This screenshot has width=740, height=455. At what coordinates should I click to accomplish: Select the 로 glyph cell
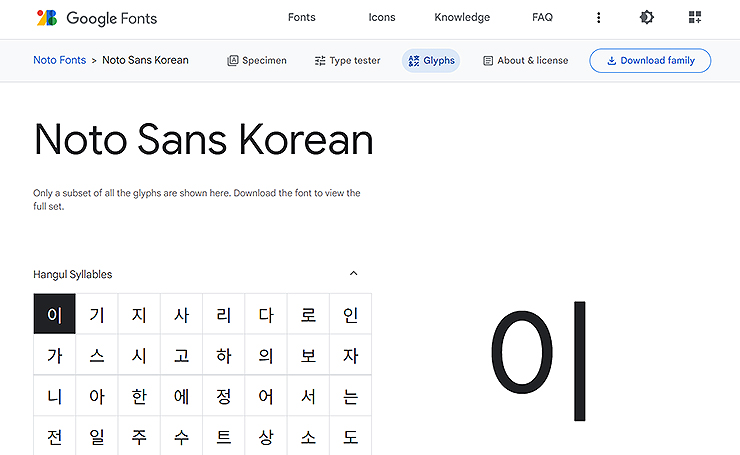click(x=308, y=314)
